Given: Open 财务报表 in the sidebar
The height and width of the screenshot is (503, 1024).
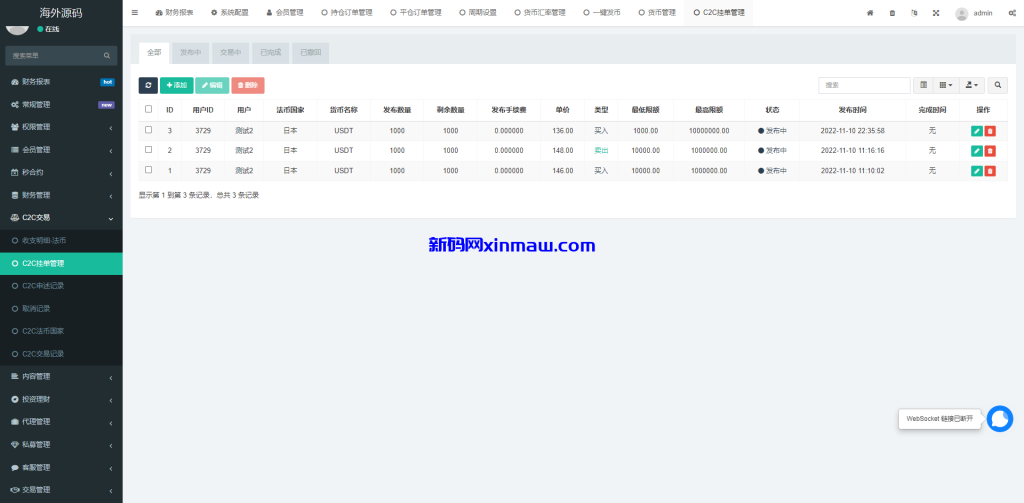Looking at the screenshot, I should [x=61, y=82].
